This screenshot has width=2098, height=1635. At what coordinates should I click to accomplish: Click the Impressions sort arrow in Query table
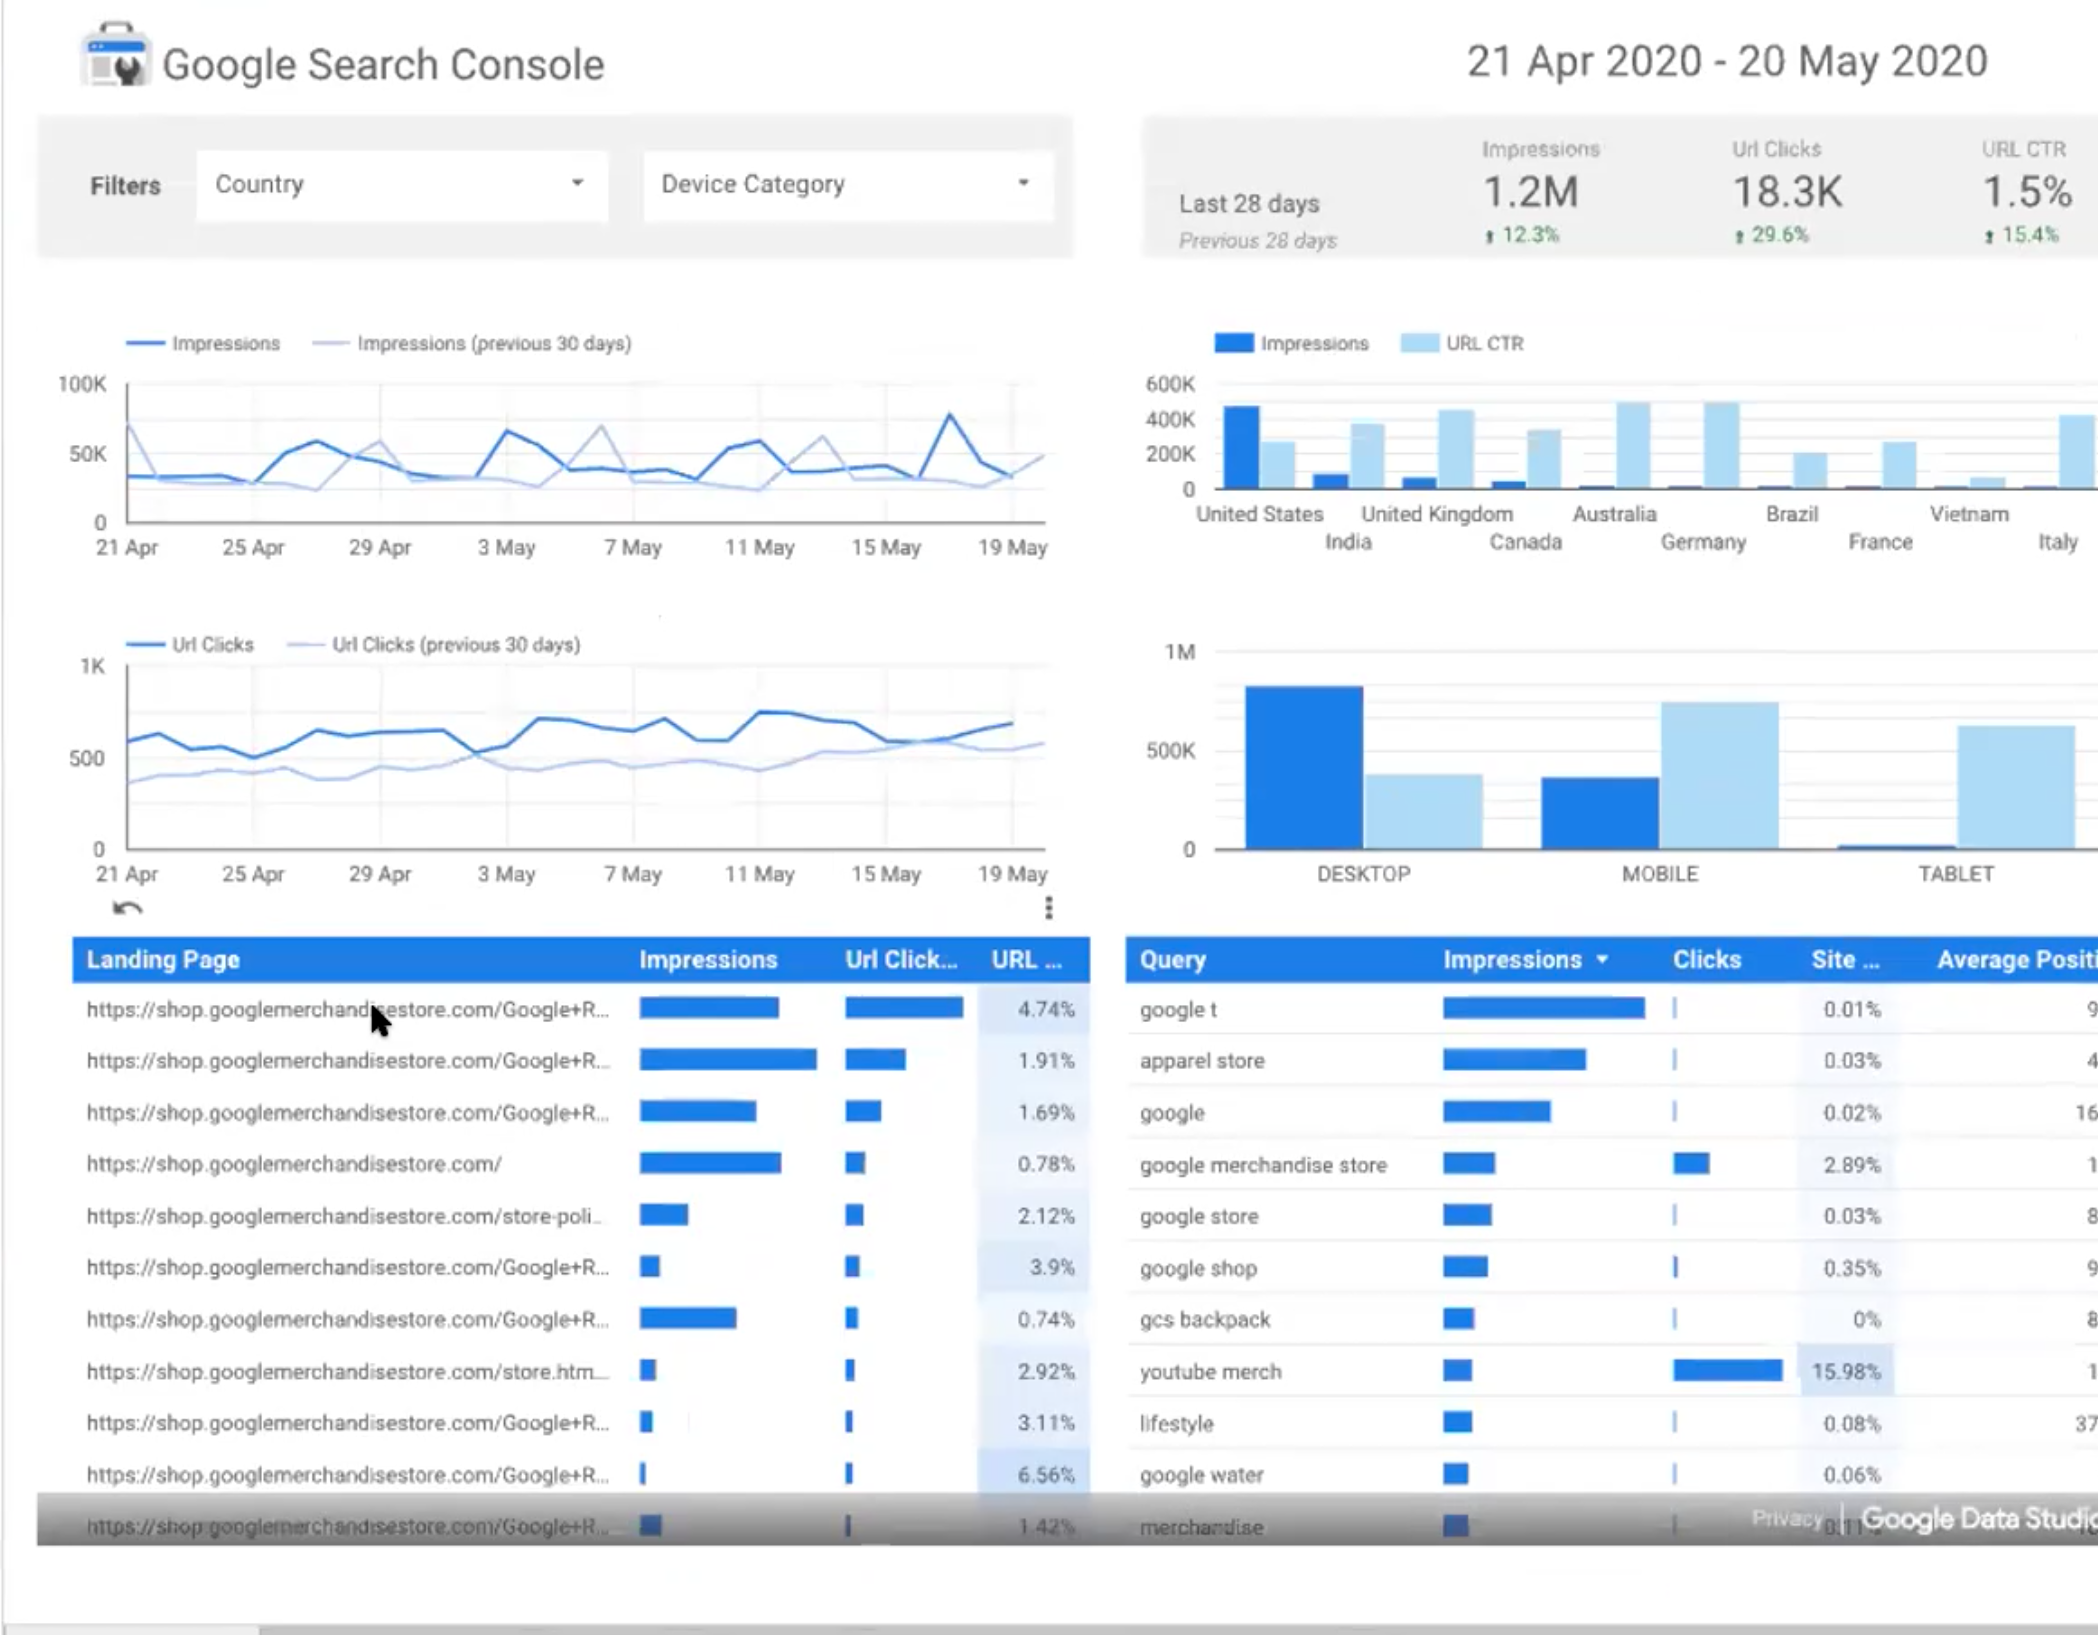tap(1602, 960)
